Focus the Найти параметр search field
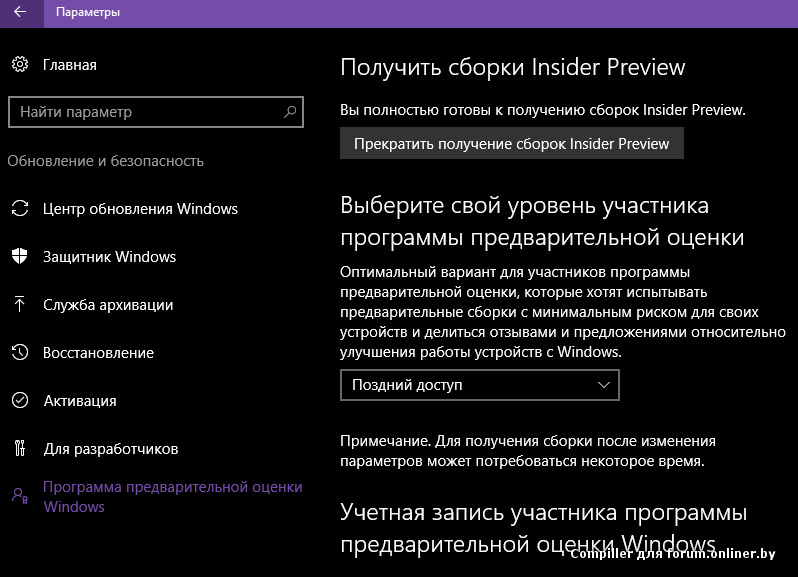This screenshot has height=577, width=798. point(156,111)
